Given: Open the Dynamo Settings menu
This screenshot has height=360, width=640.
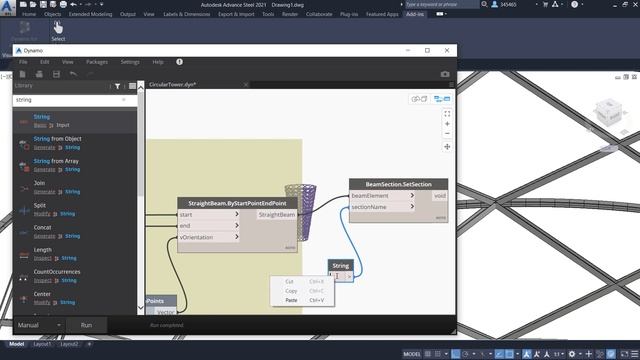Looking at the screenshot, I should pos(130,62).
